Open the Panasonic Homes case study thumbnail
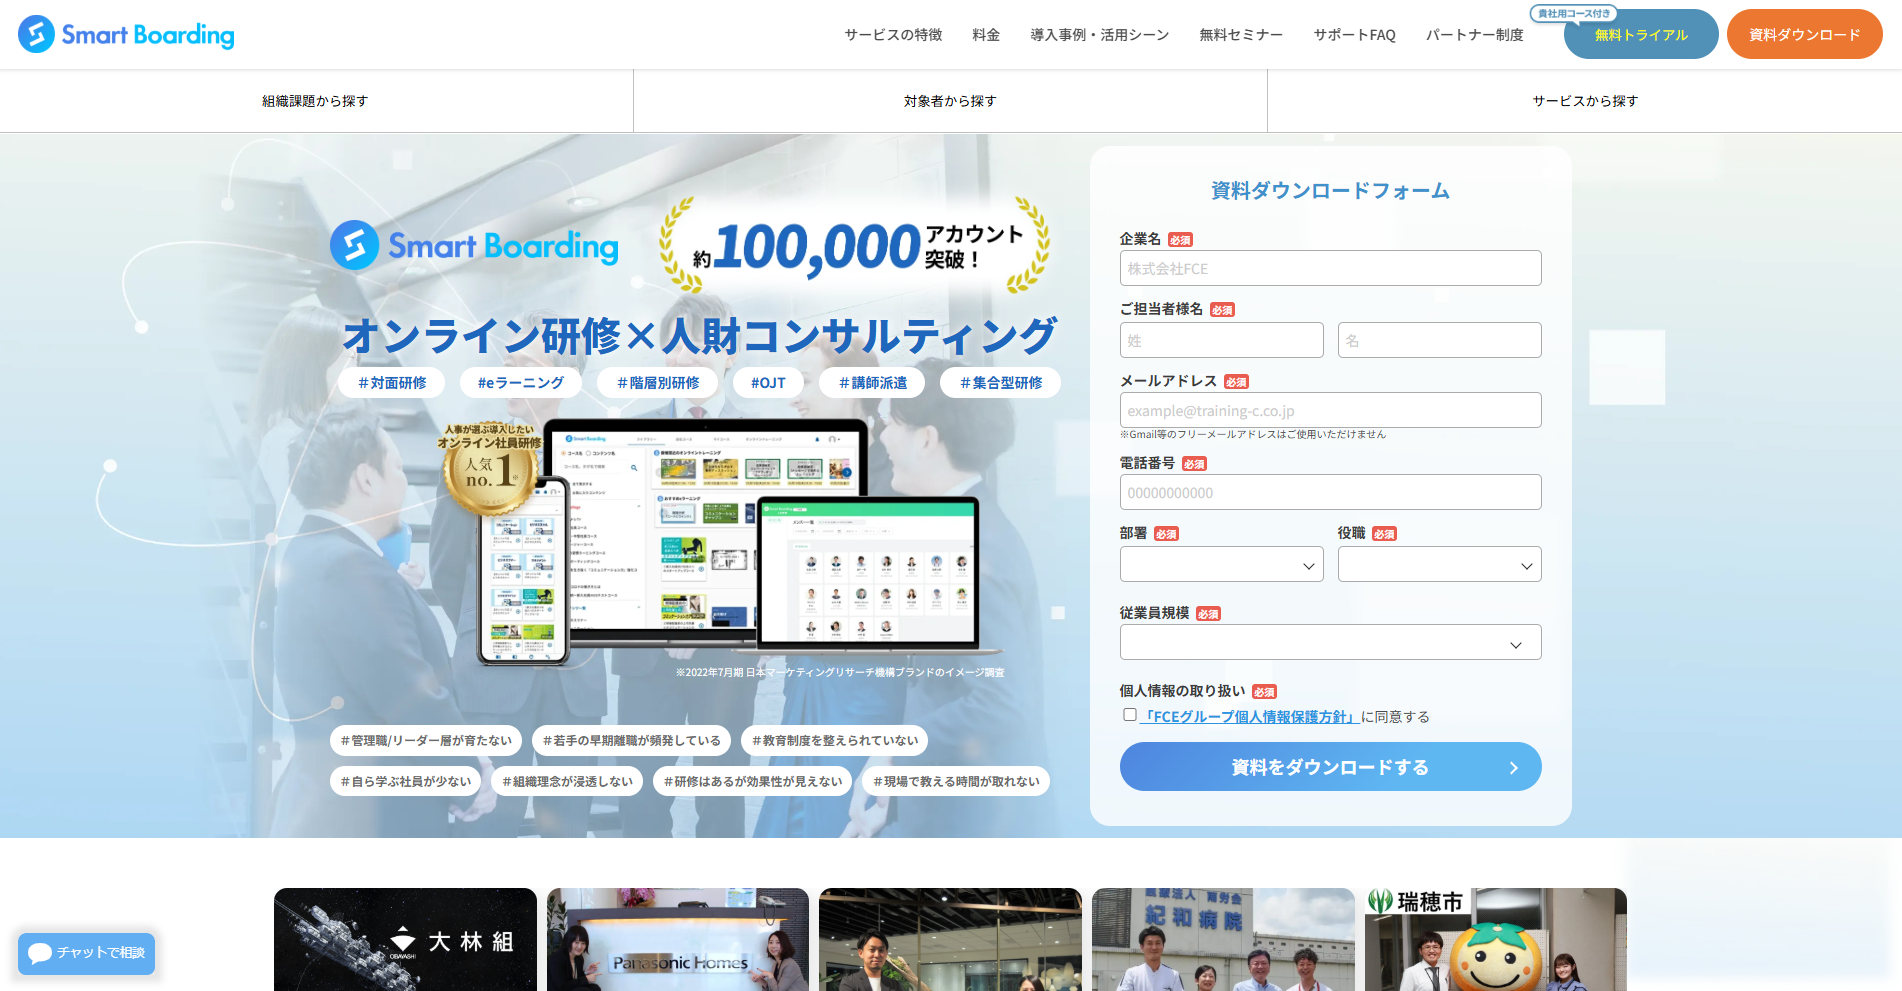Screen dimensions: 1902x991 tap(678, 939)
